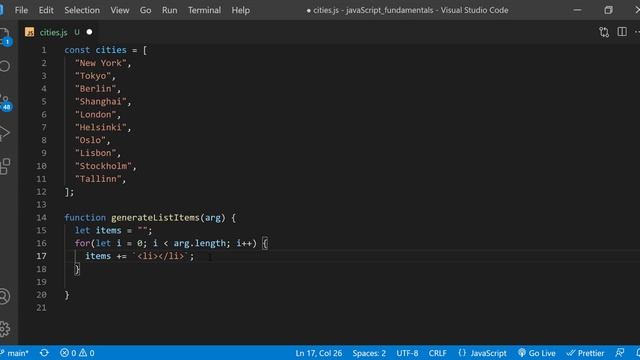Viewport: 640px width, 360px height.
Task: Split the editor to the right
Action: click(x=622, y=32)
